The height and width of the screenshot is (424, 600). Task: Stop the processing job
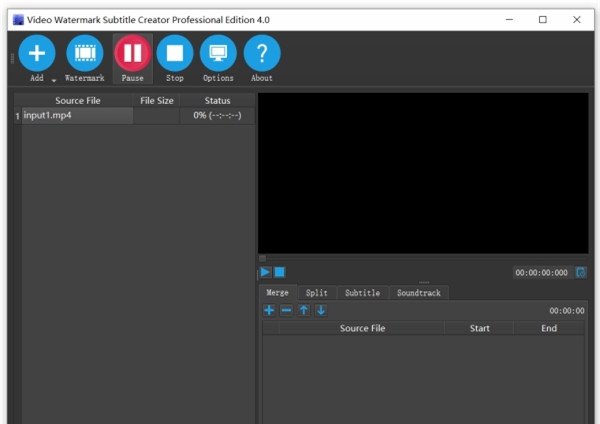(174, 53)
